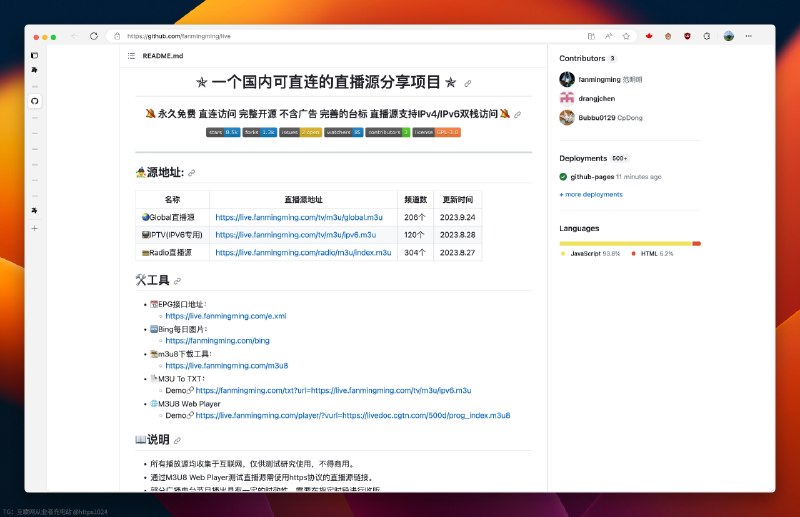Screen dimensions: 800x517
Task: Click the 304个 channel count cell
Action: [x=415, y=253]
